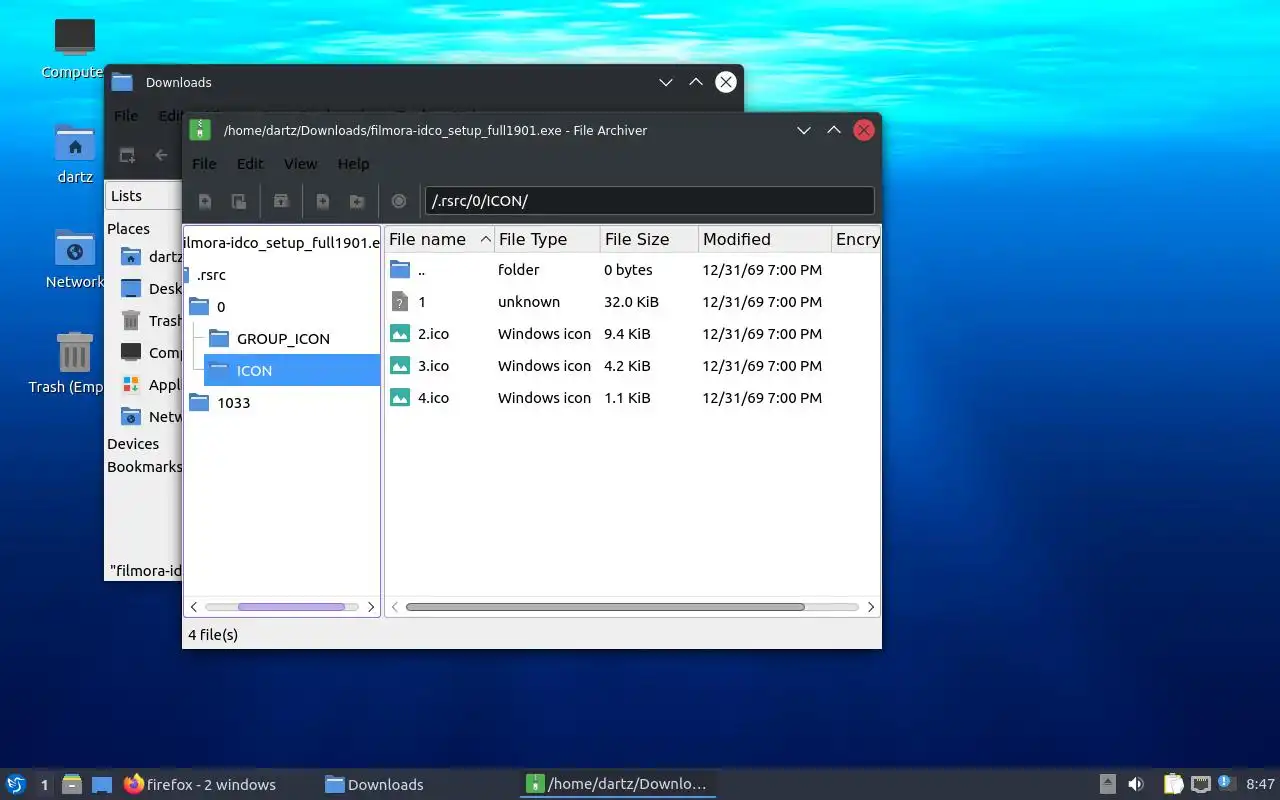Click the Add folder toolbar icon
1280x800 pixels.
pos(357,201)
